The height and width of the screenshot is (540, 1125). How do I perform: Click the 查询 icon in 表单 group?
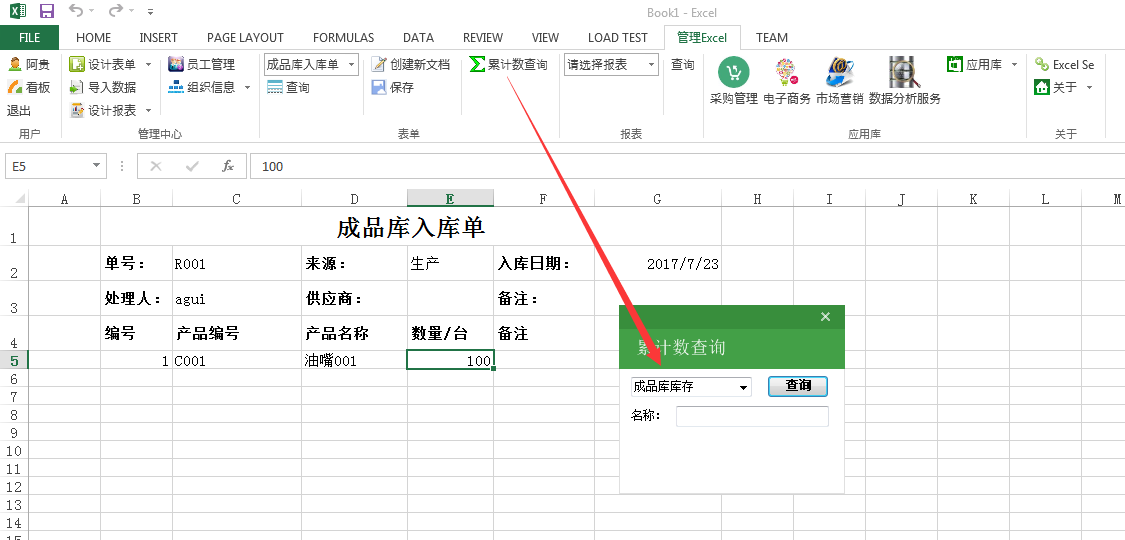[275, 87]
